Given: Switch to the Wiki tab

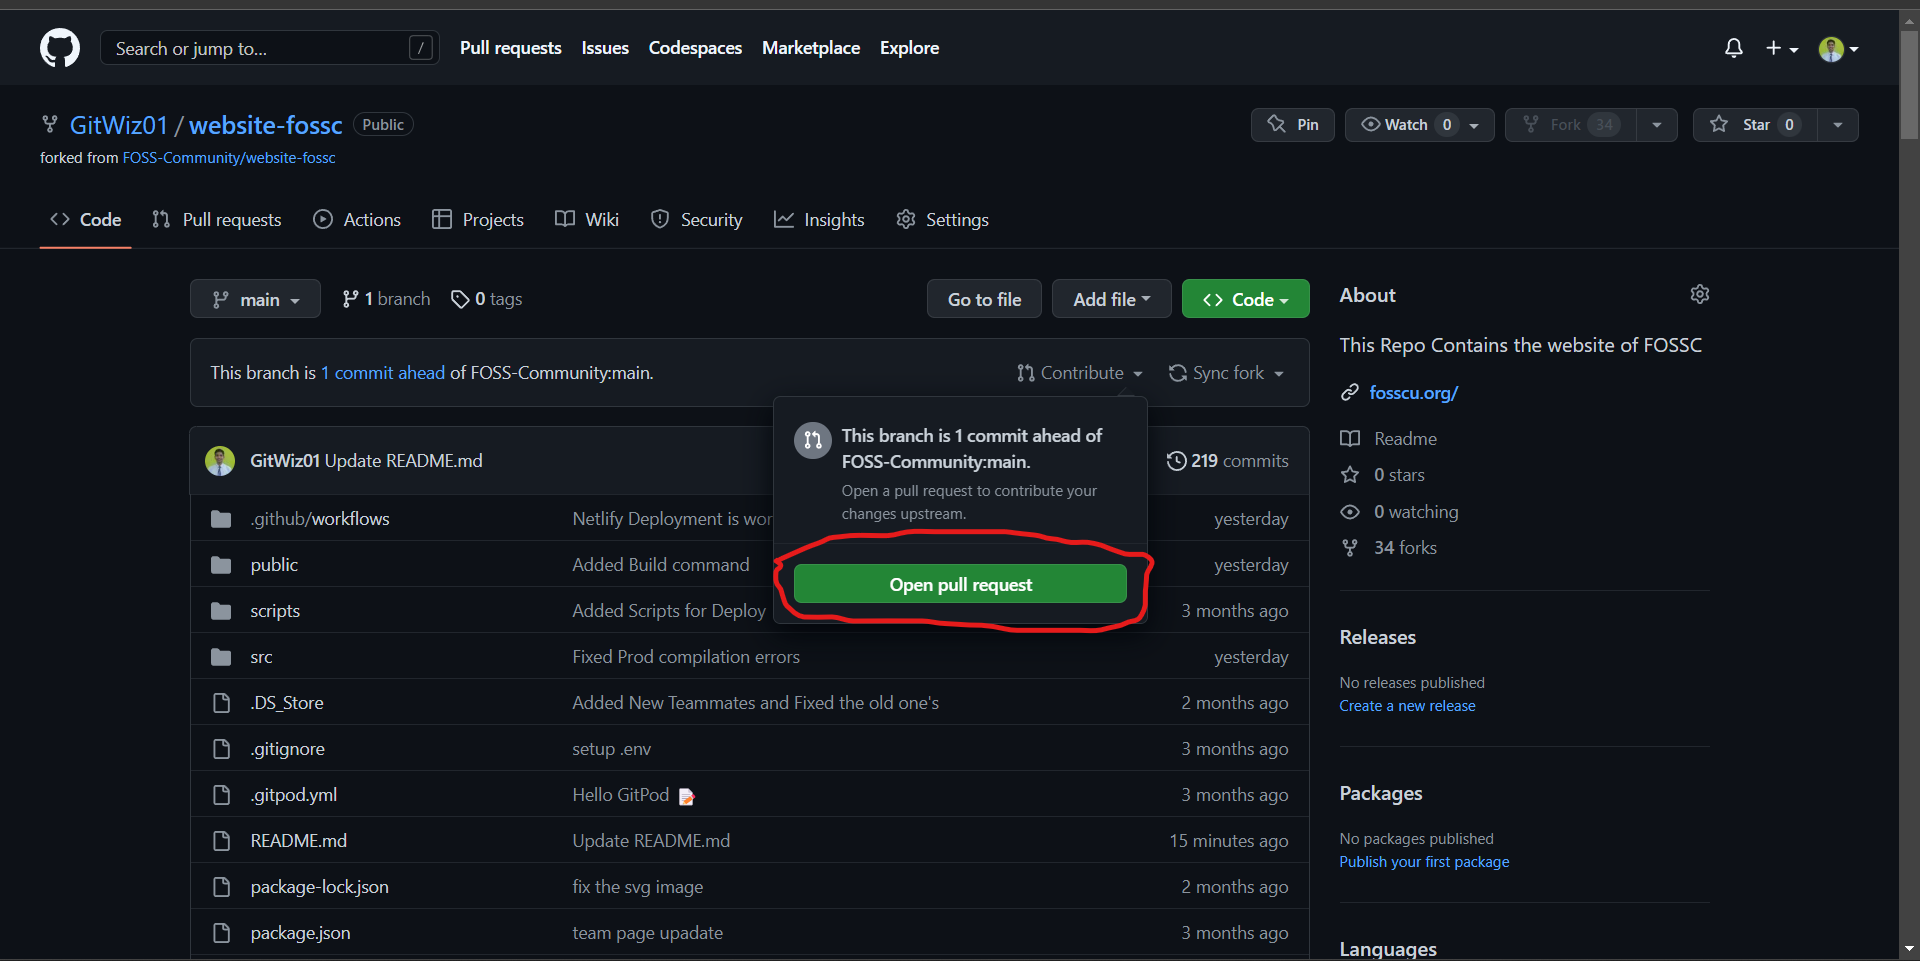Looking at the screenshot, I should [587, 220].
